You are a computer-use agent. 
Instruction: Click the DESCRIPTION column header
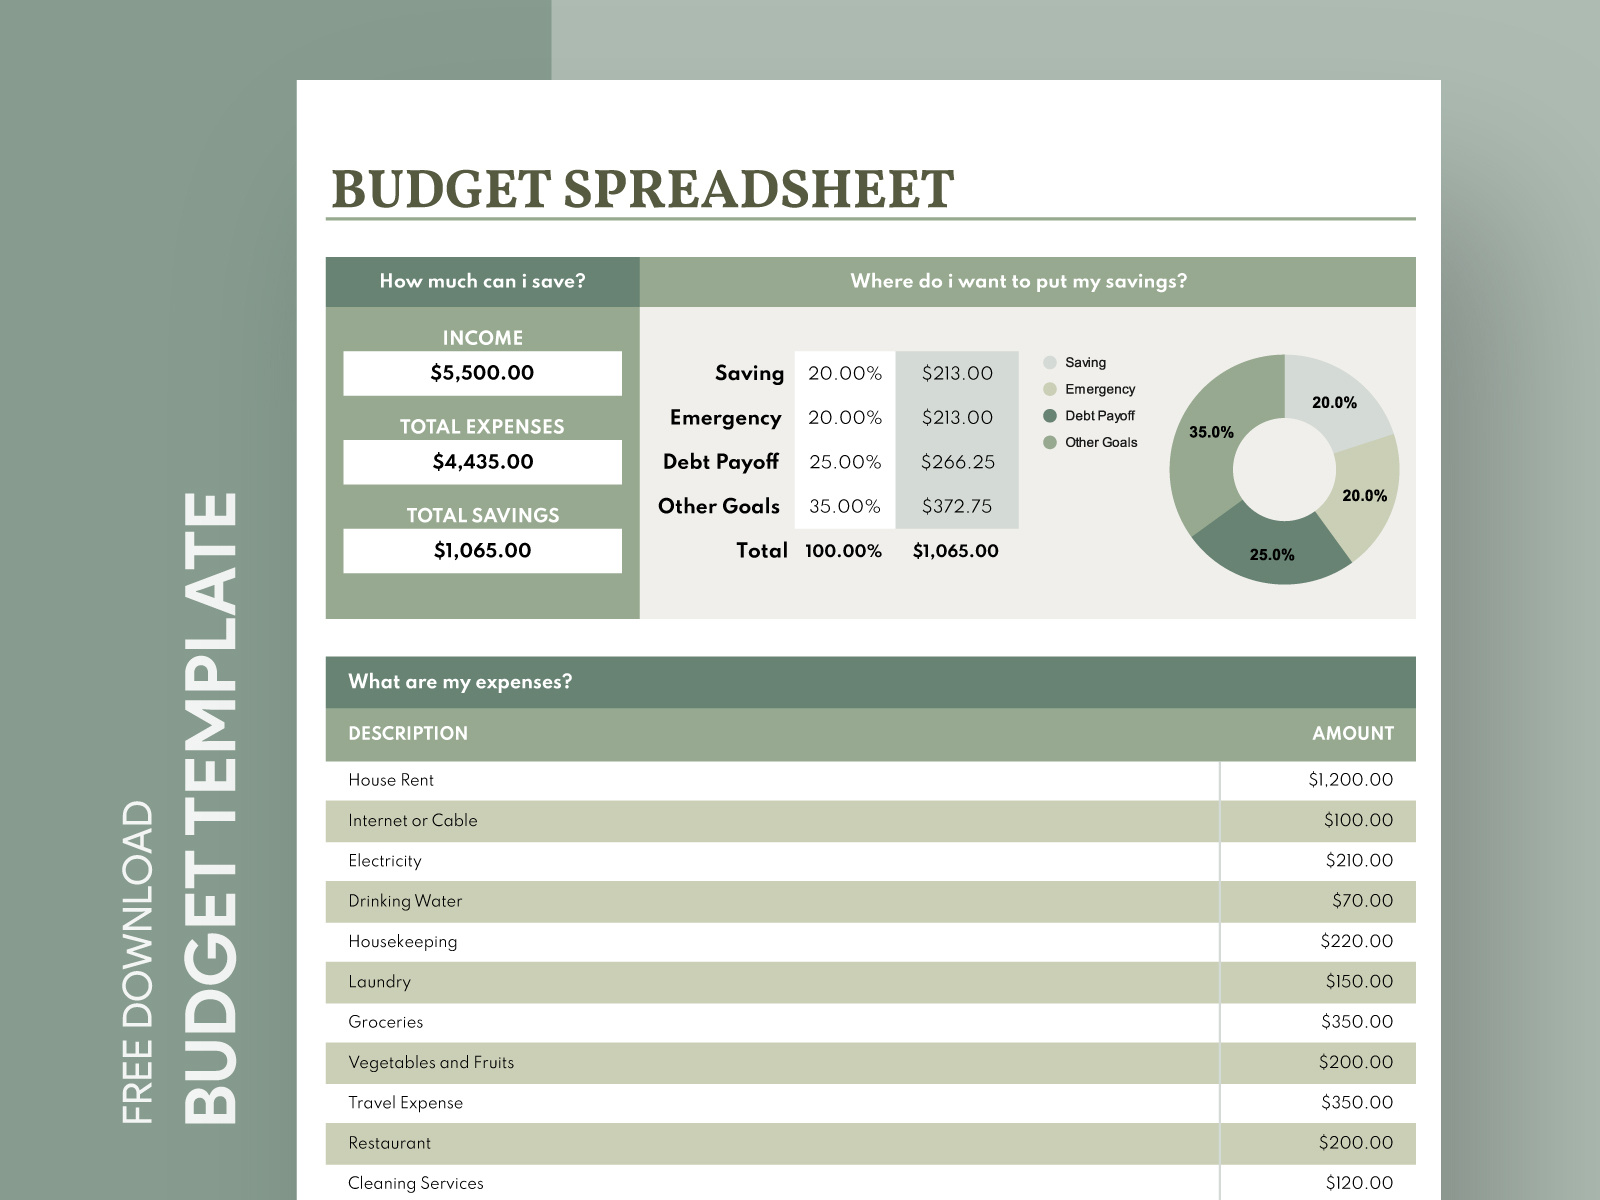pos(408,733)
